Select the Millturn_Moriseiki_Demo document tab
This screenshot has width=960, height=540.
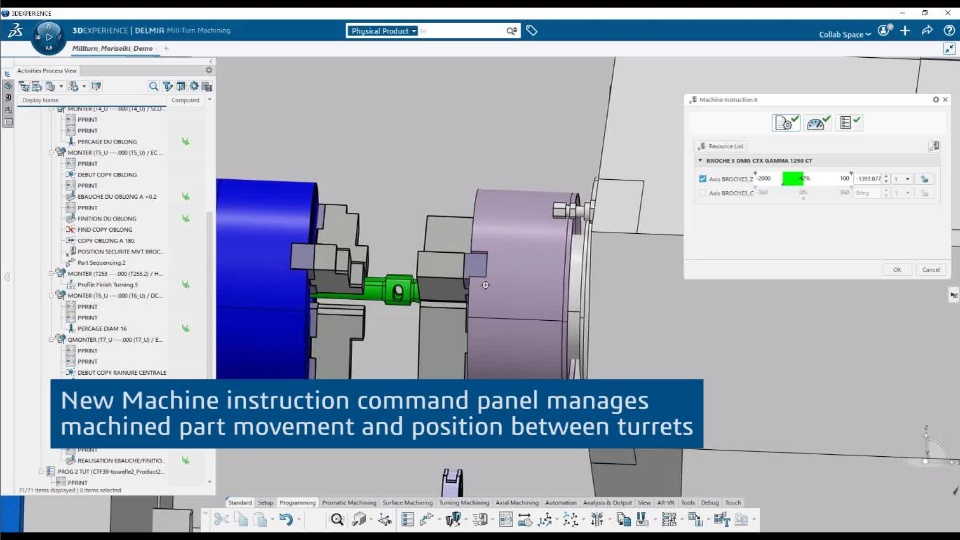(113, 48)
